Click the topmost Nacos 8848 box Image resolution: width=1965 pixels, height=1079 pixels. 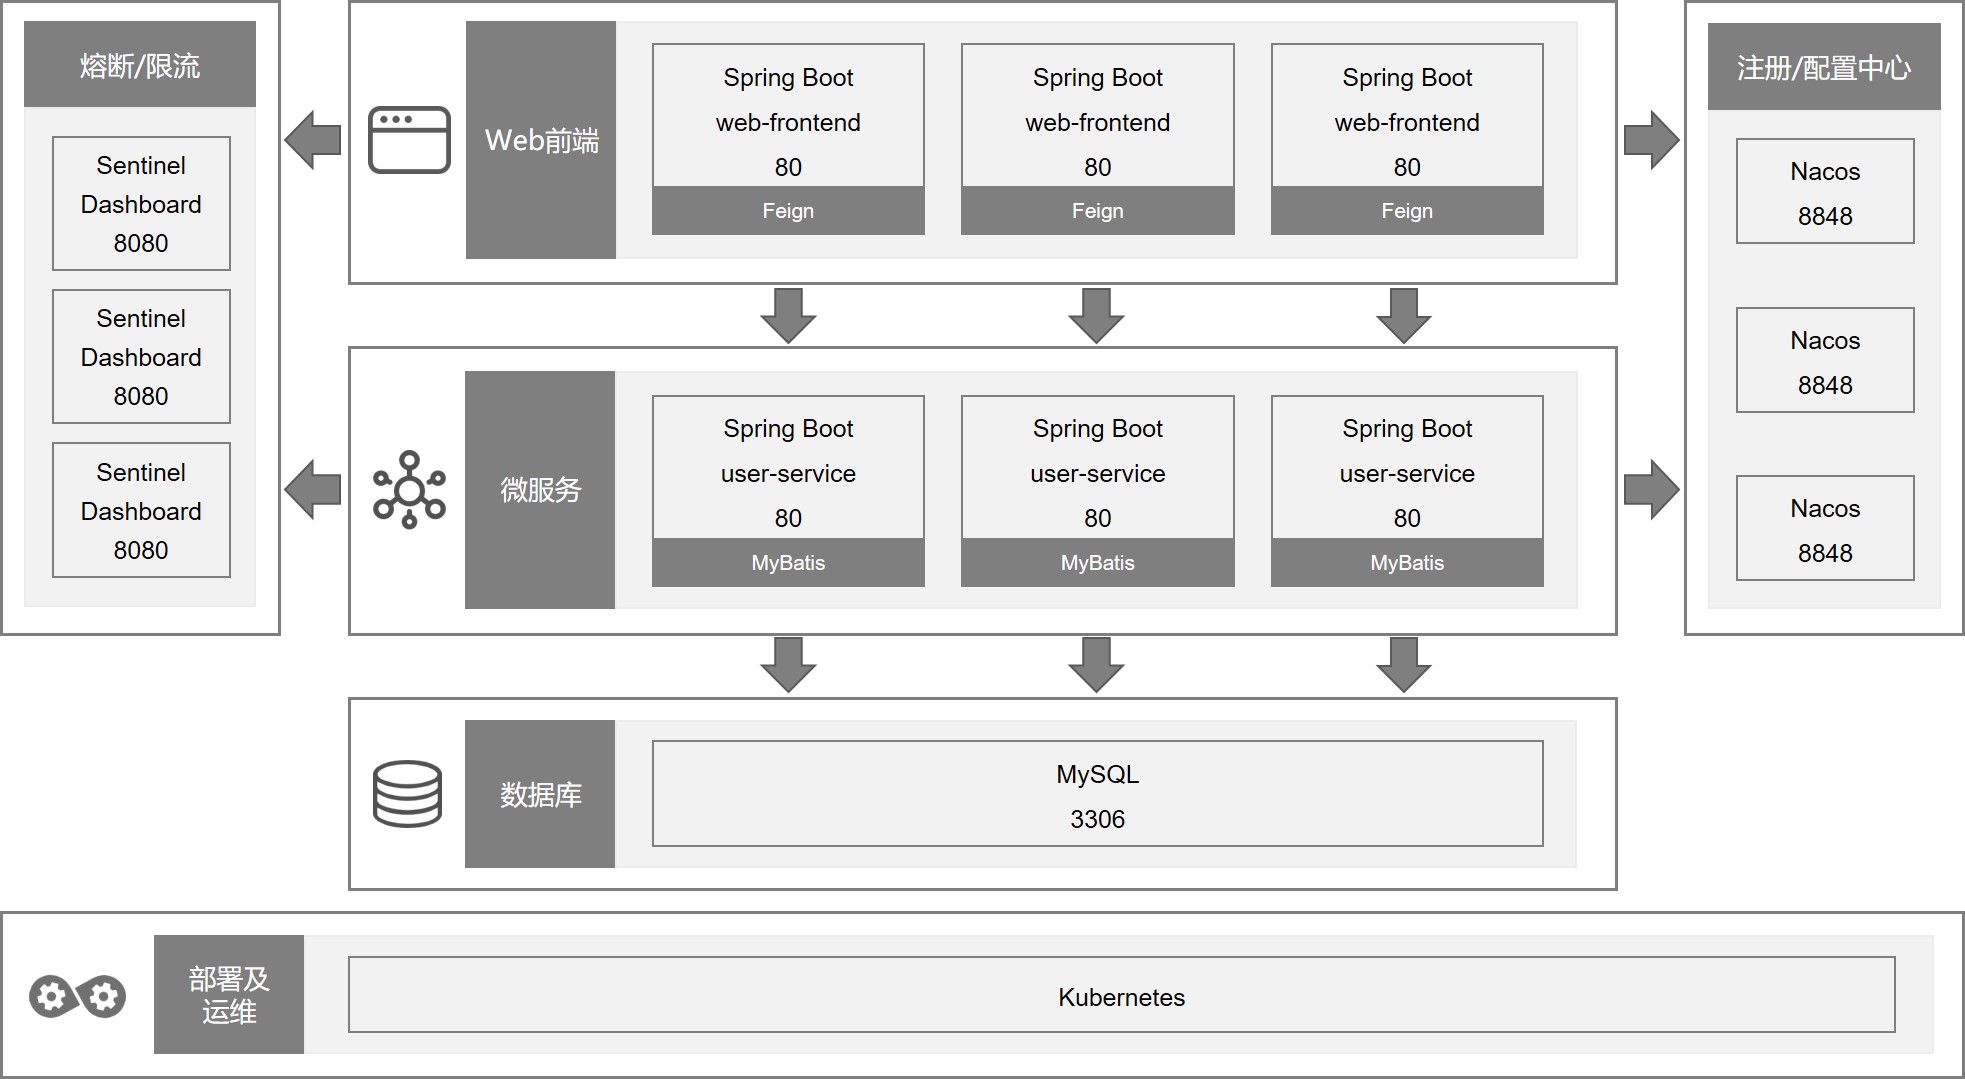pyautogui.click(x=1825, y=192)
